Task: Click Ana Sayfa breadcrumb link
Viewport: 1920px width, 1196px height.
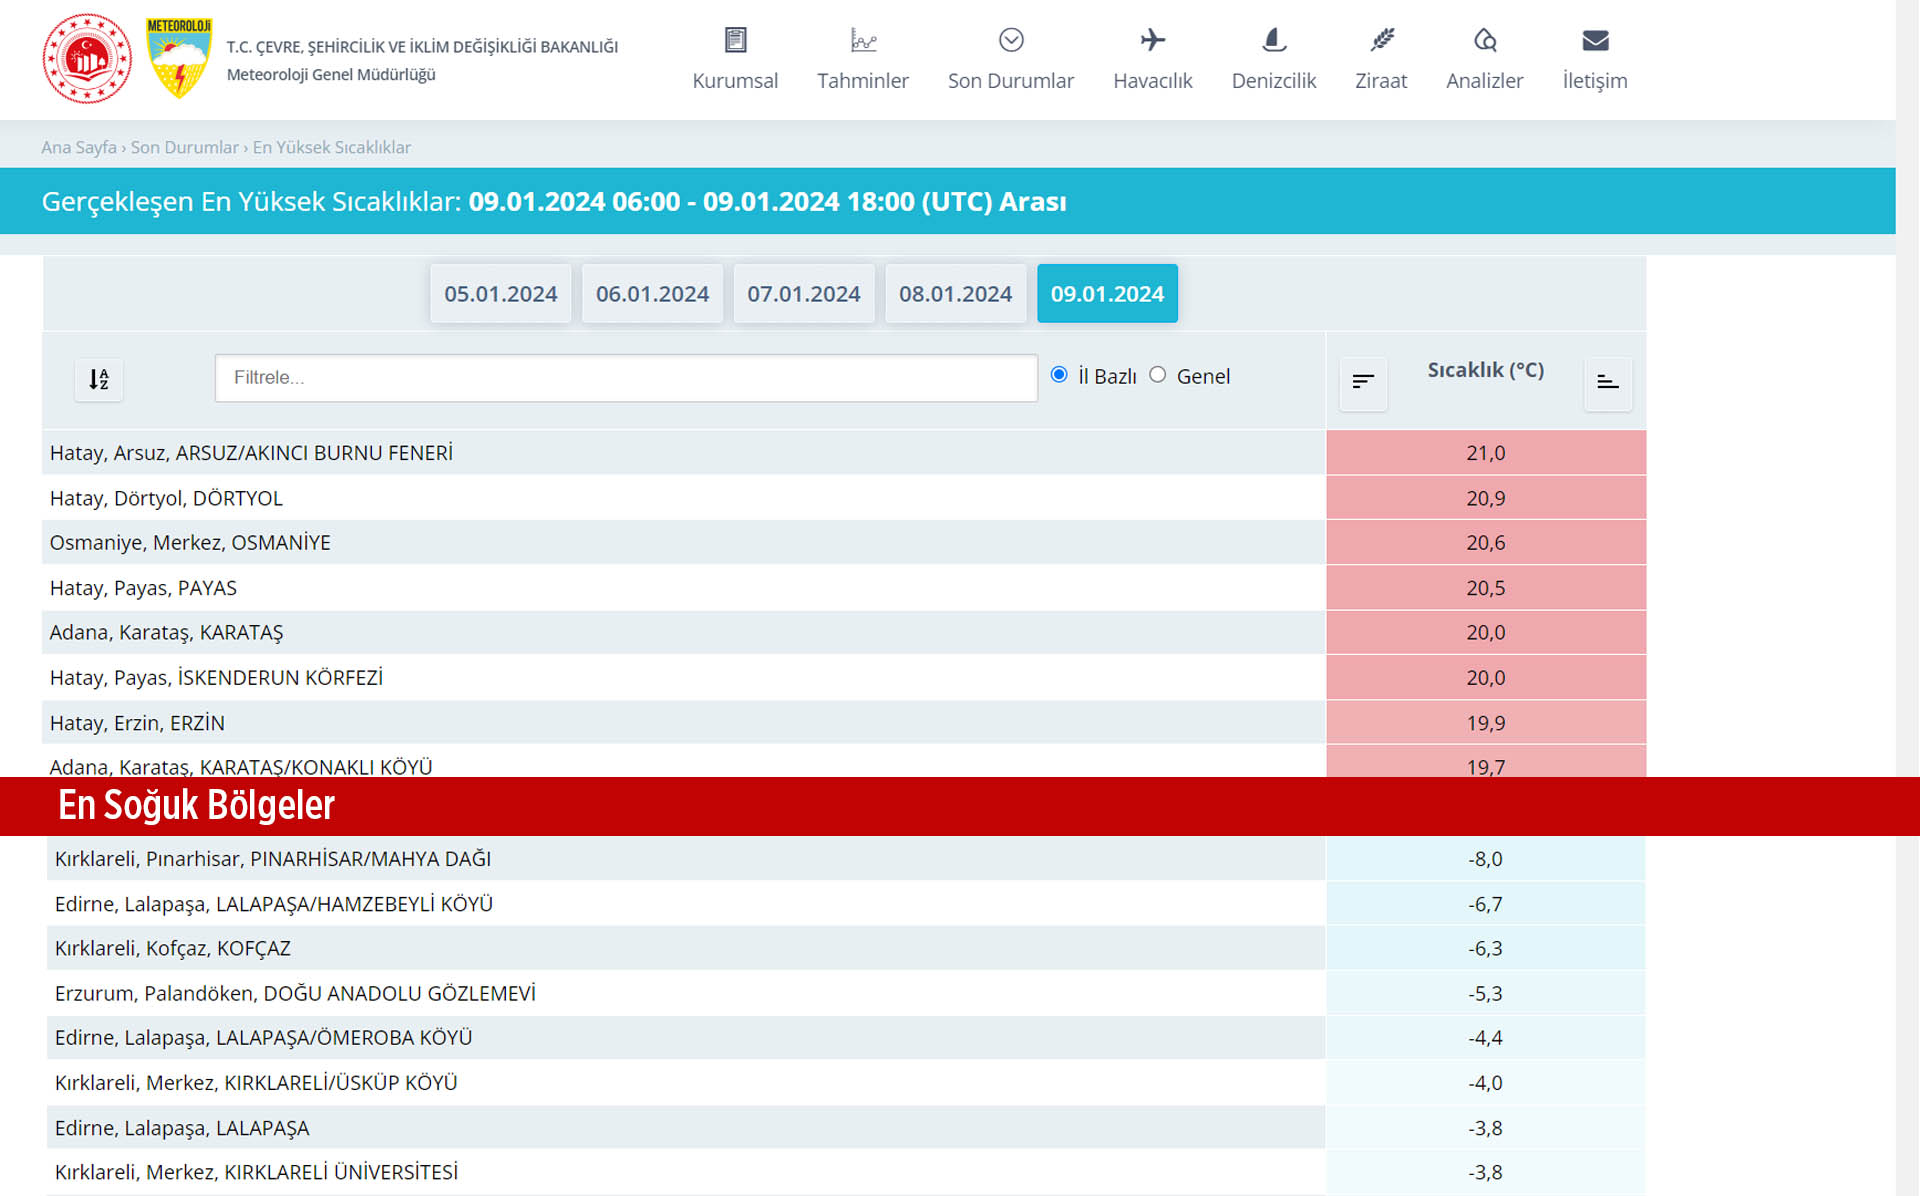Action: [x=78, y=147]
